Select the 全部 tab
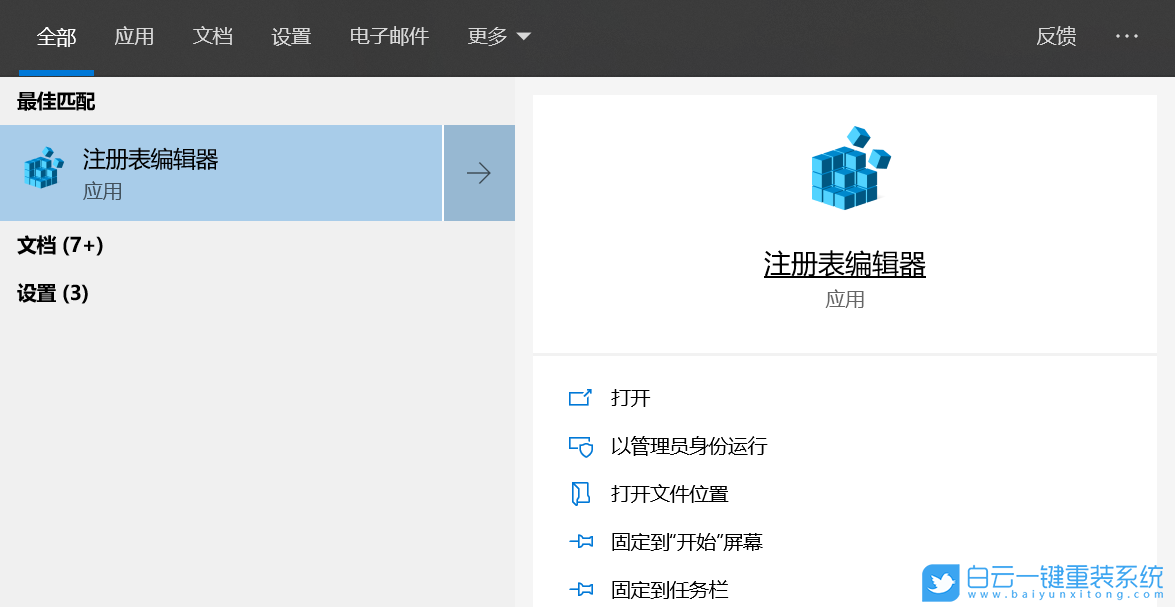Image resolution: width=1175 pixels, height=607 pixels. click(x=55, y=36)
